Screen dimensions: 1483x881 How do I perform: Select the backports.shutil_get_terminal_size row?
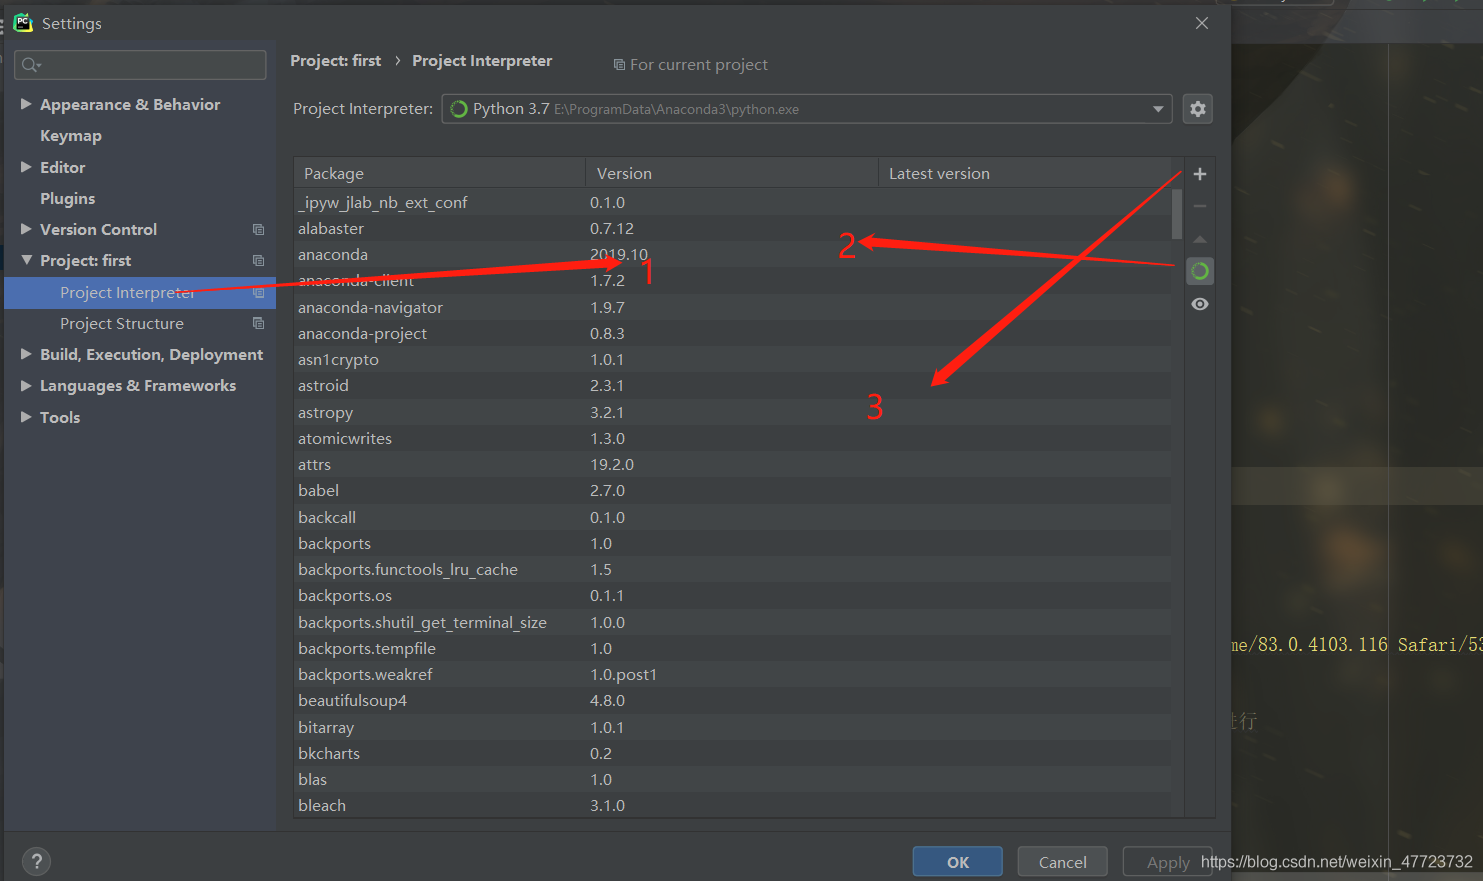tap(733, 622)
